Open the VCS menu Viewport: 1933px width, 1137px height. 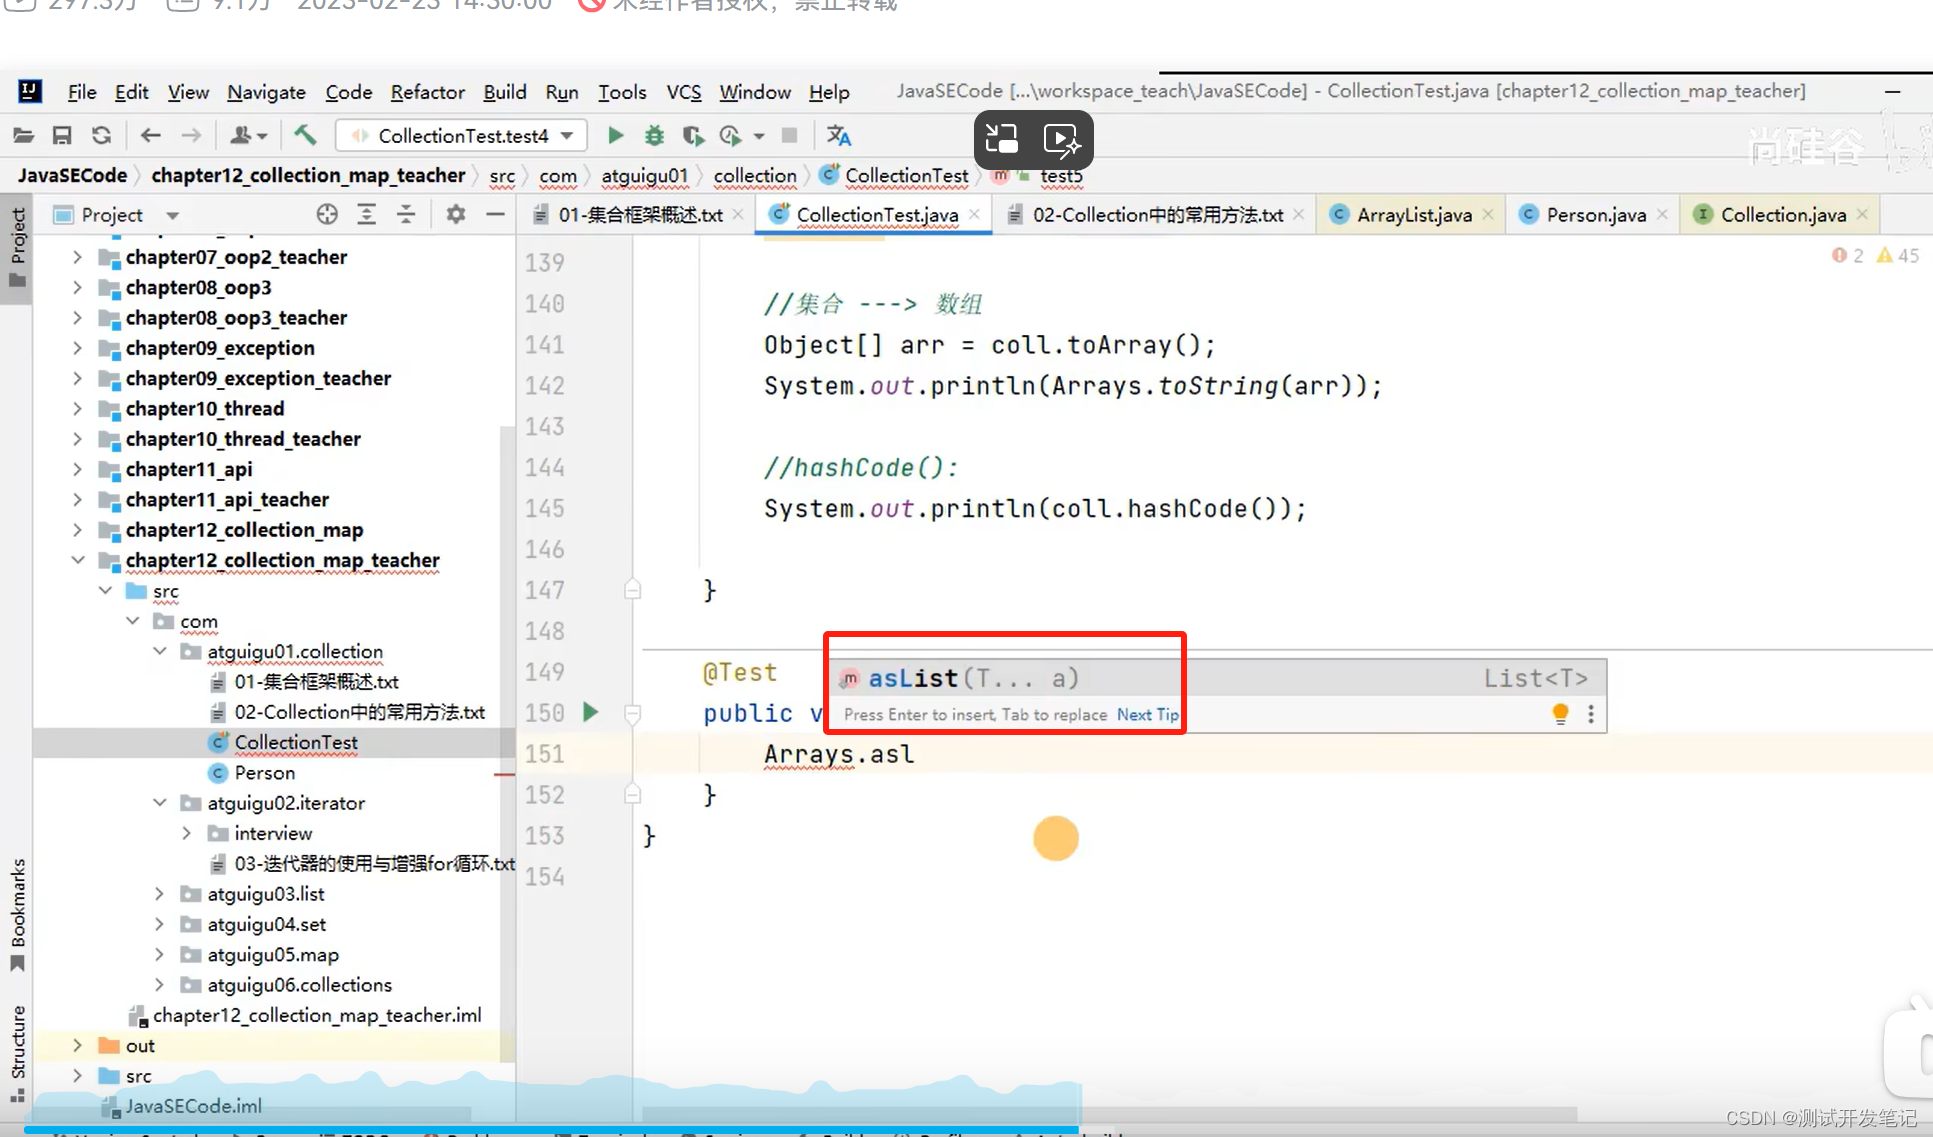[x=684, y=92]
